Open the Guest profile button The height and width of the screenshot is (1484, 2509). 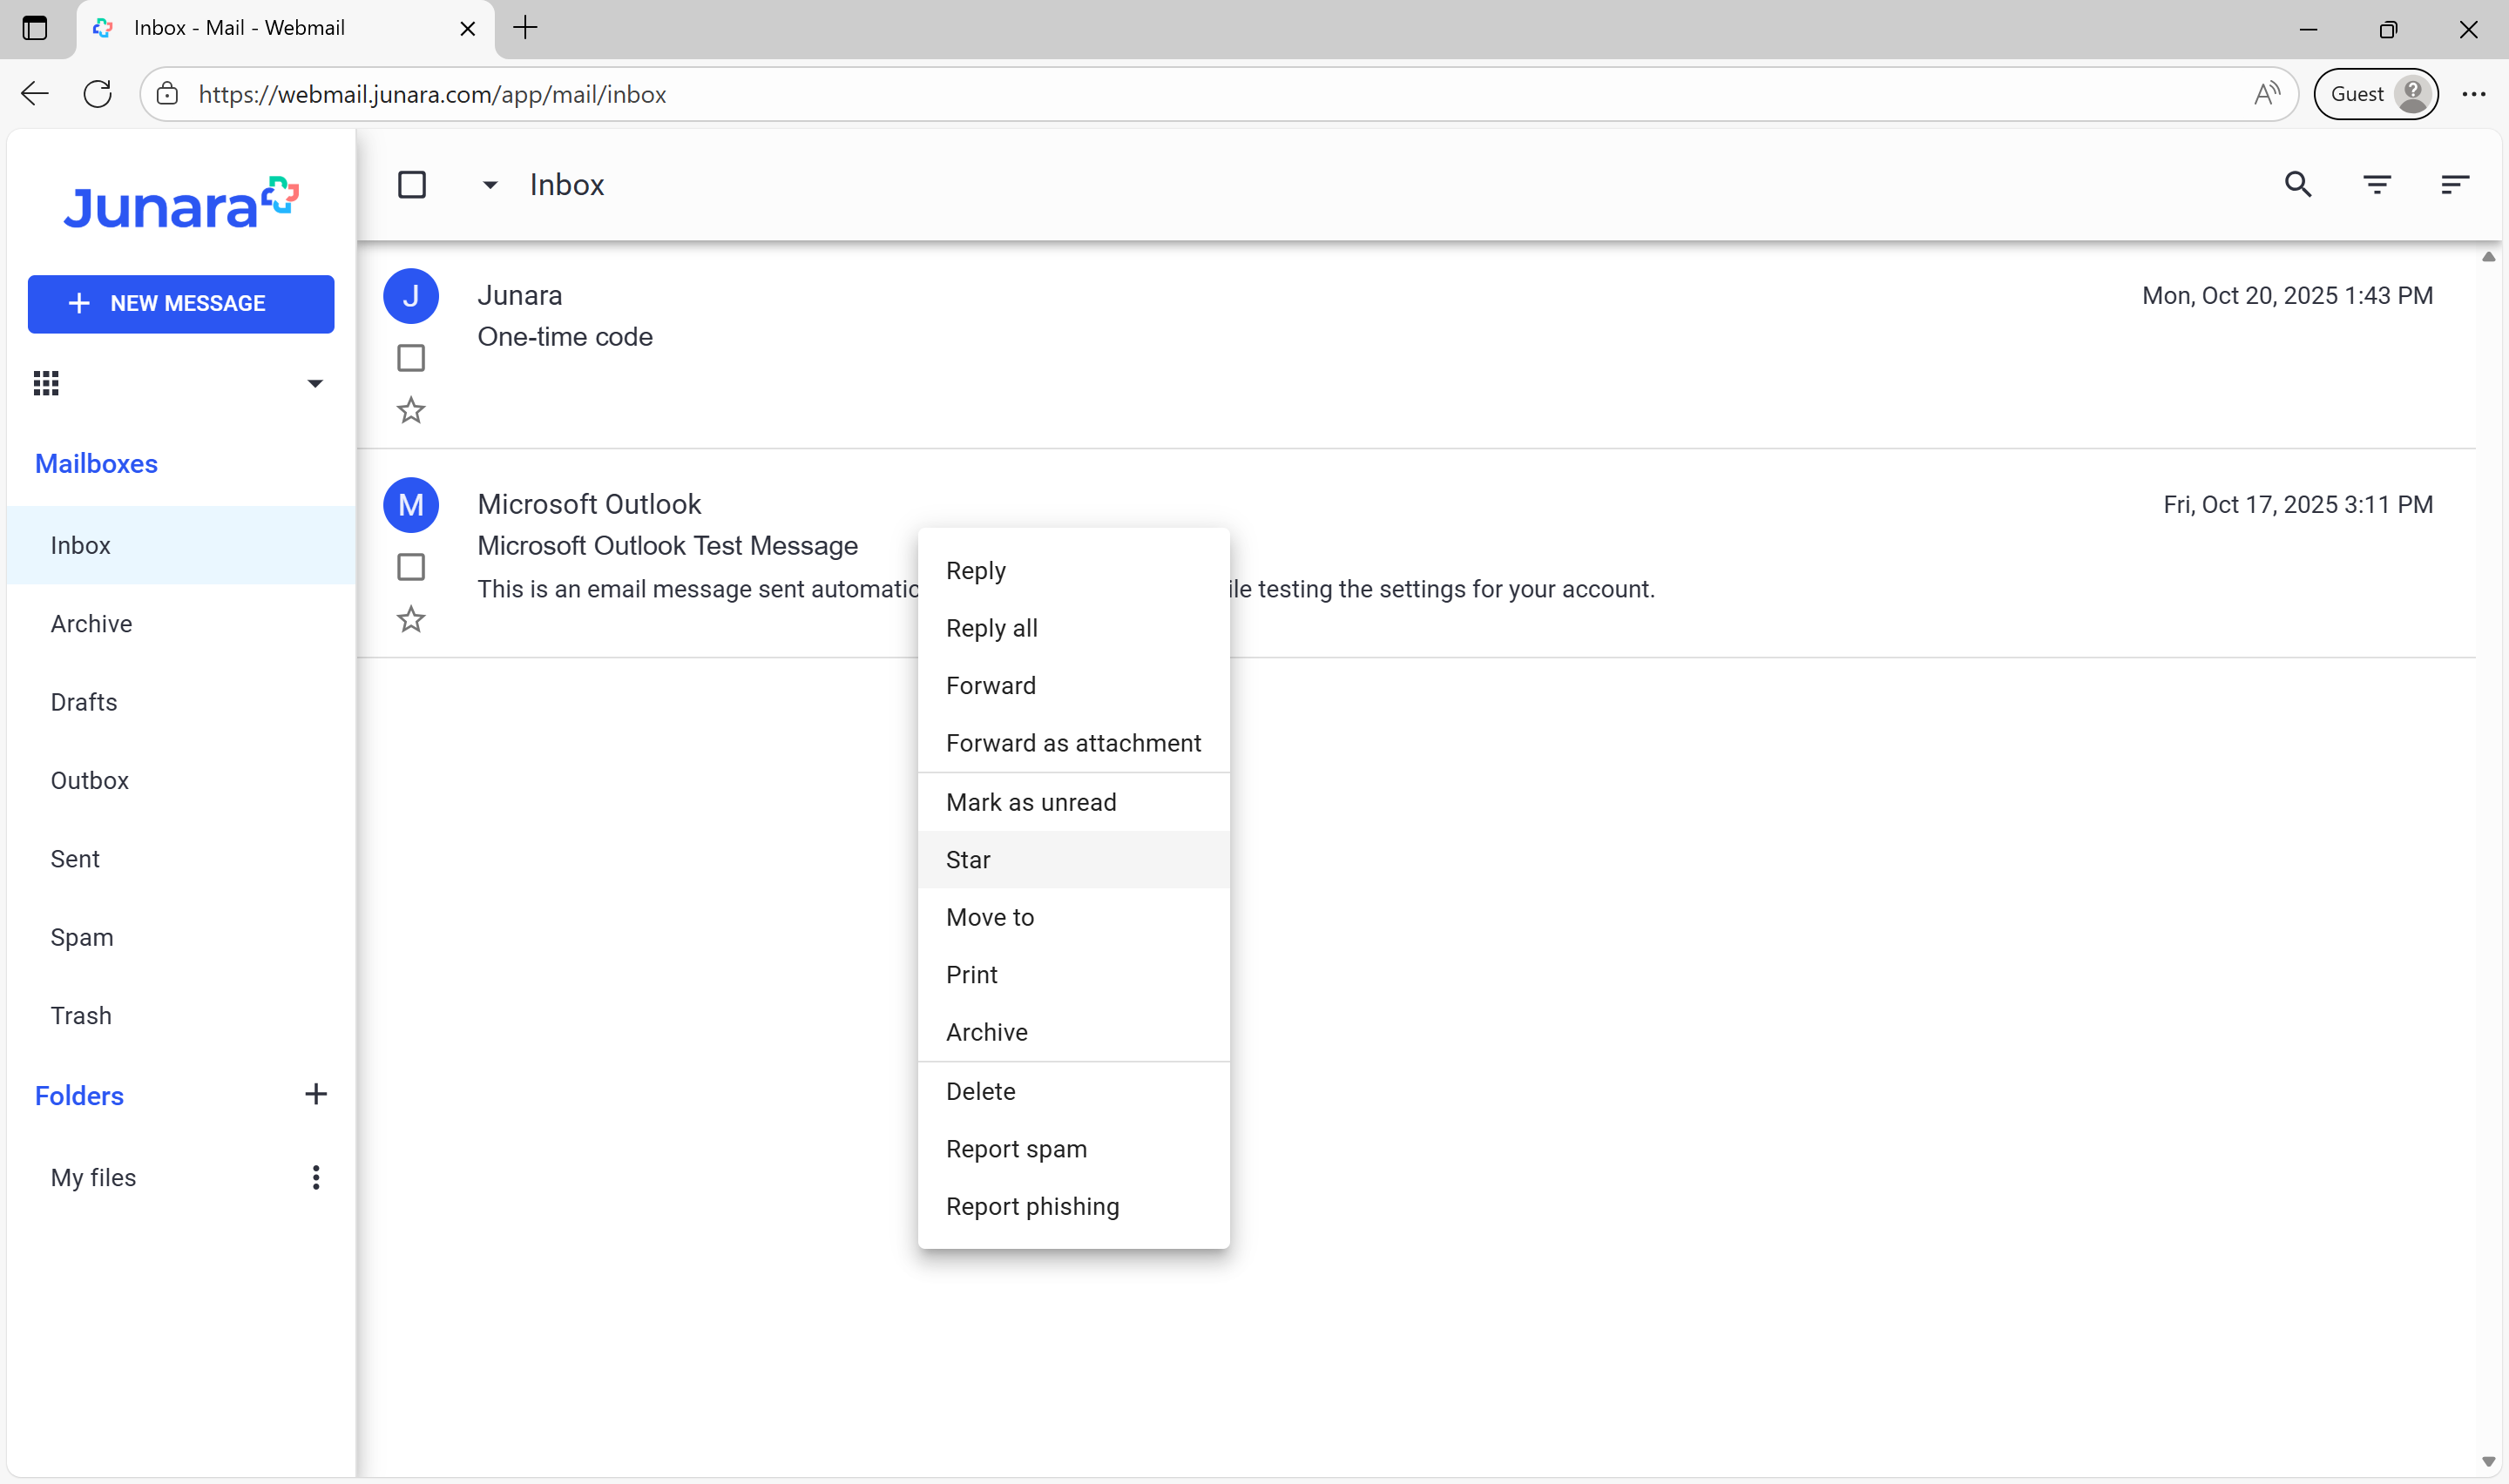point(2375,94)
